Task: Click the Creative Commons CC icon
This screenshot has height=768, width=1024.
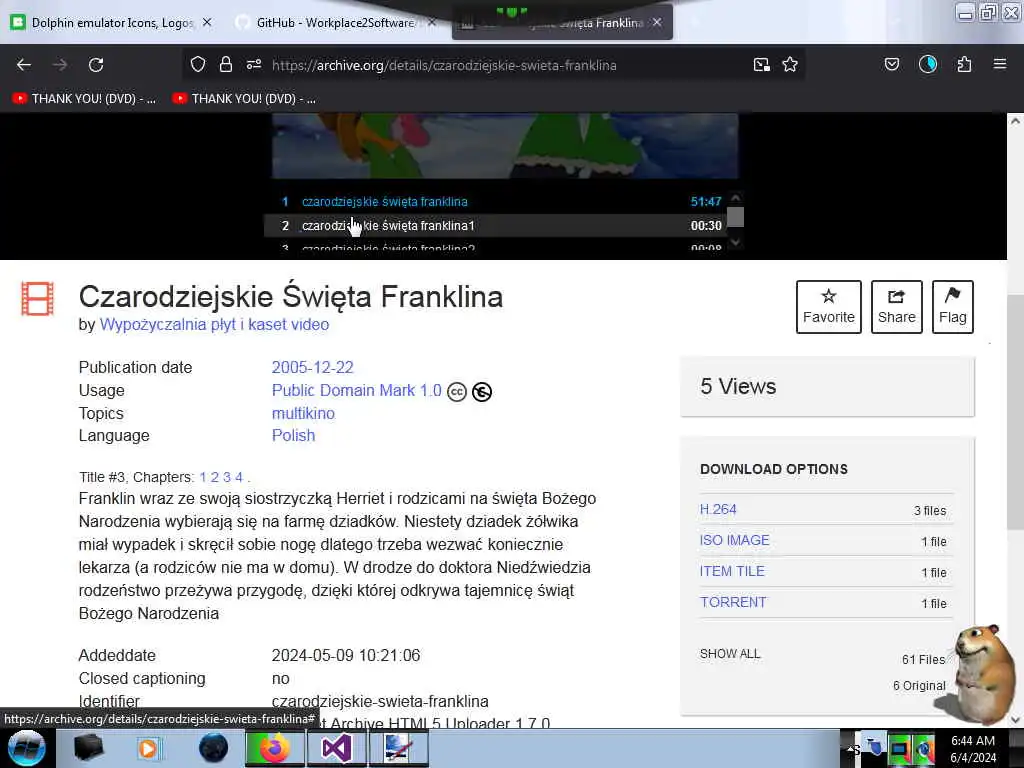Action: click(457, 392)
